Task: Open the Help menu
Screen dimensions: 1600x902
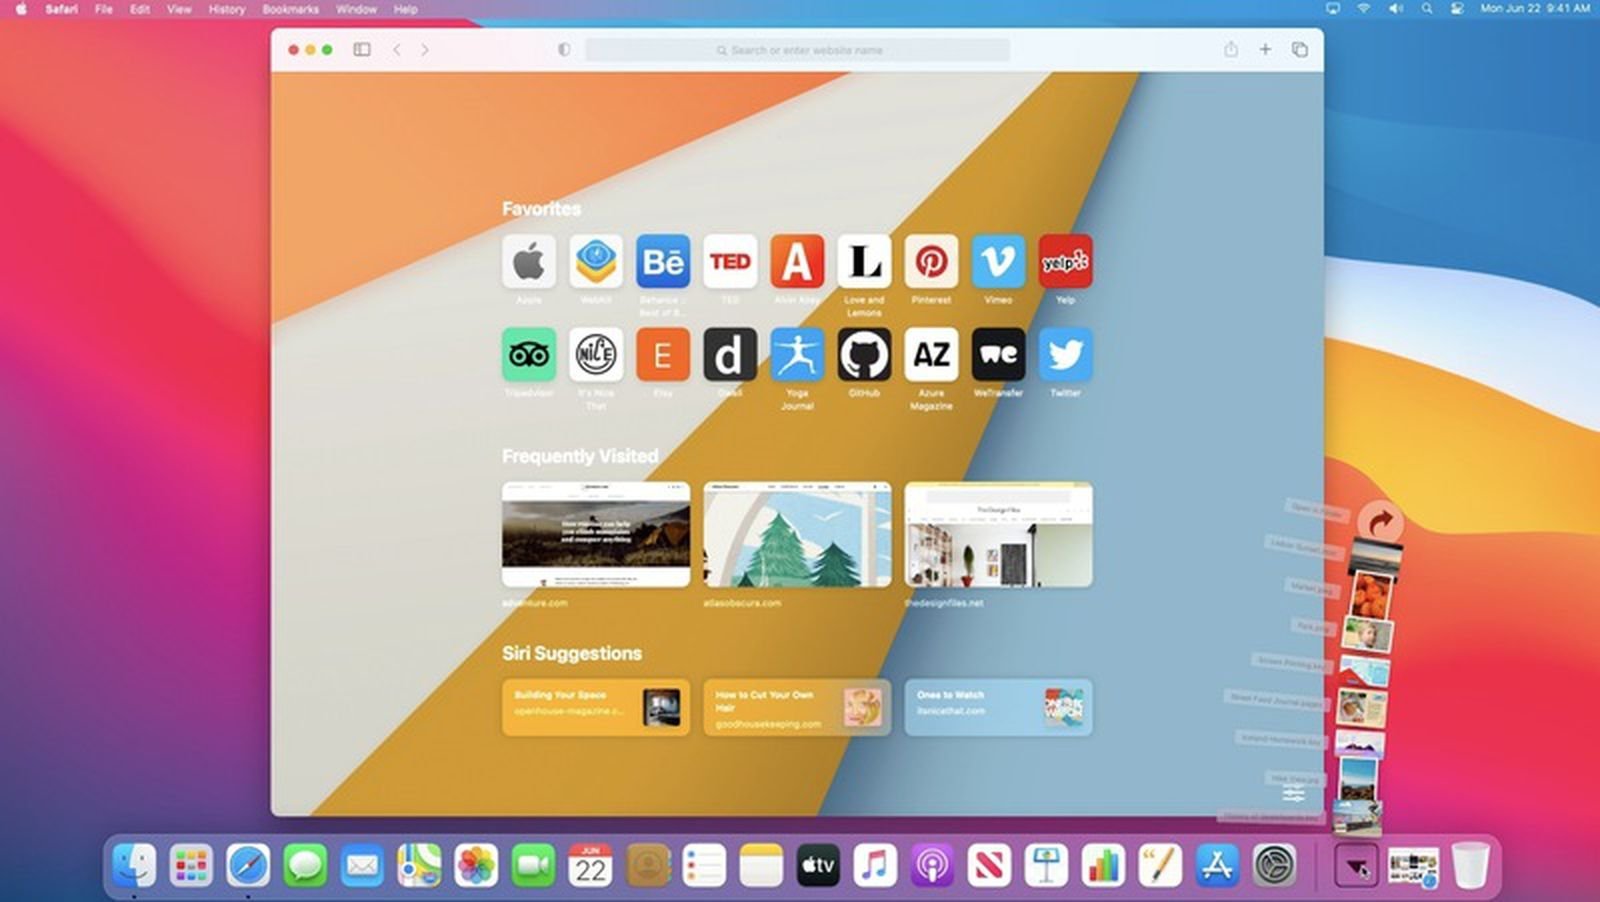Action: [x=405, y=9]
